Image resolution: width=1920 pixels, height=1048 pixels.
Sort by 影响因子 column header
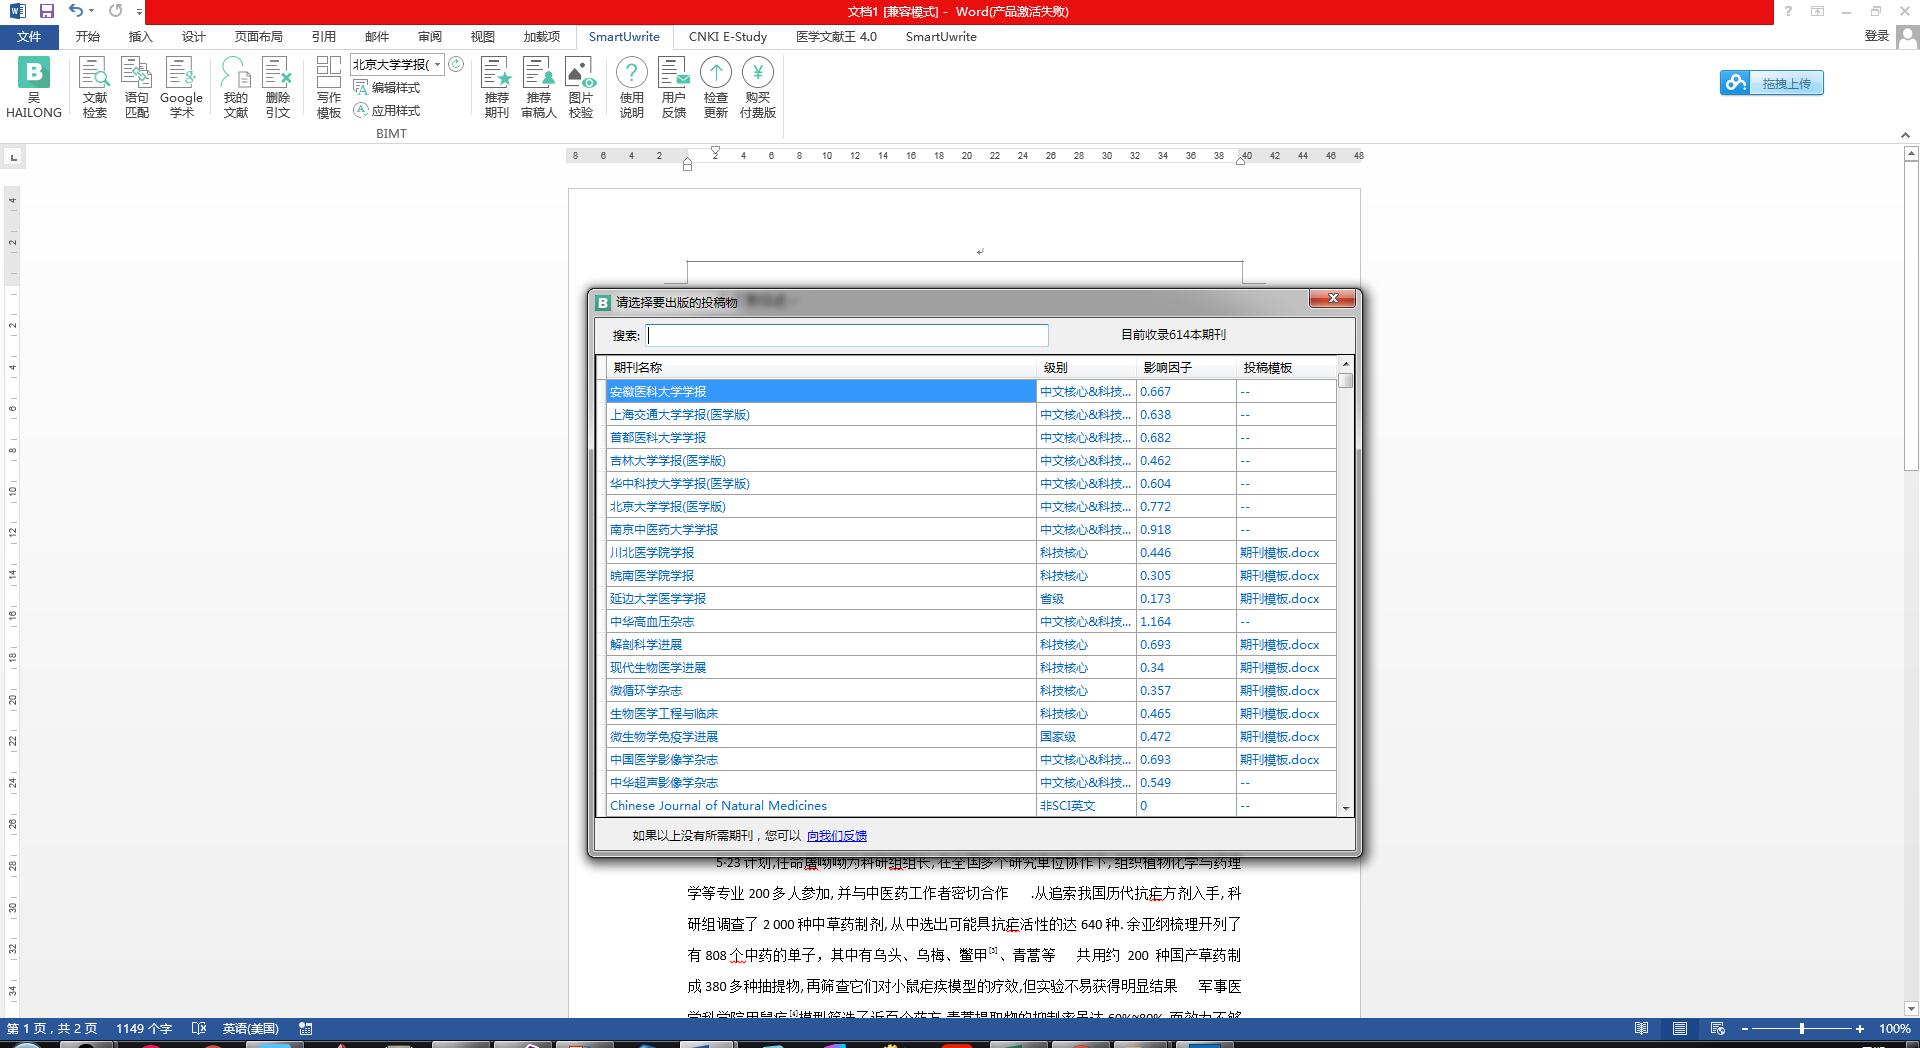[1186, 368]
